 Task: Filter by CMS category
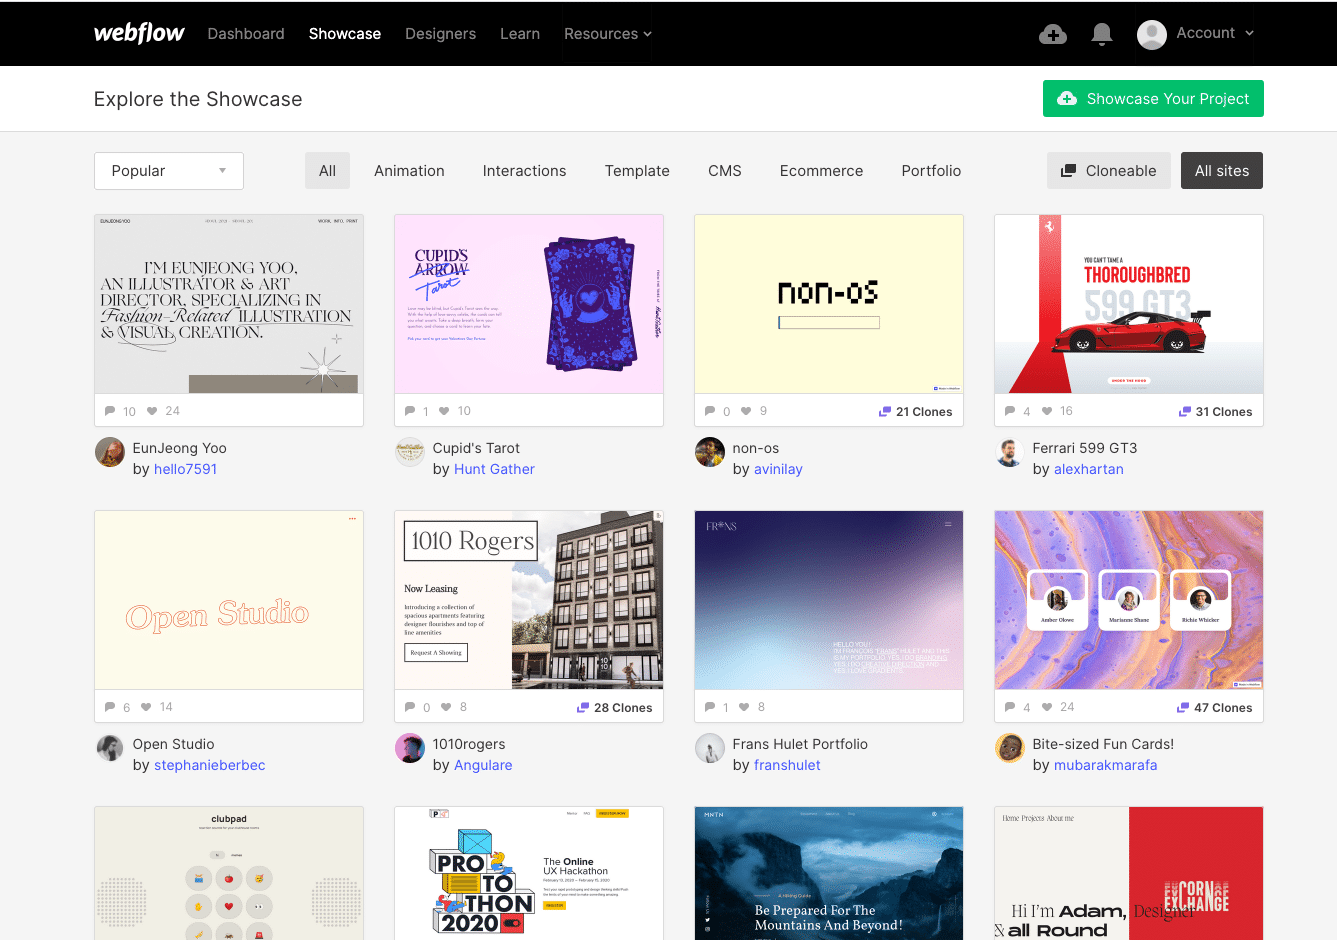[725, 171]
